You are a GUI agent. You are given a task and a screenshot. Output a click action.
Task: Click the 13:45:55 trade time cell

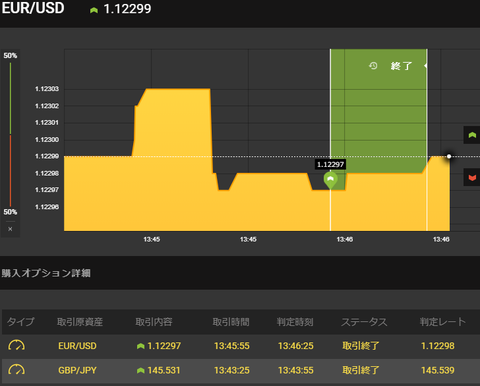(x=232, y=346)
